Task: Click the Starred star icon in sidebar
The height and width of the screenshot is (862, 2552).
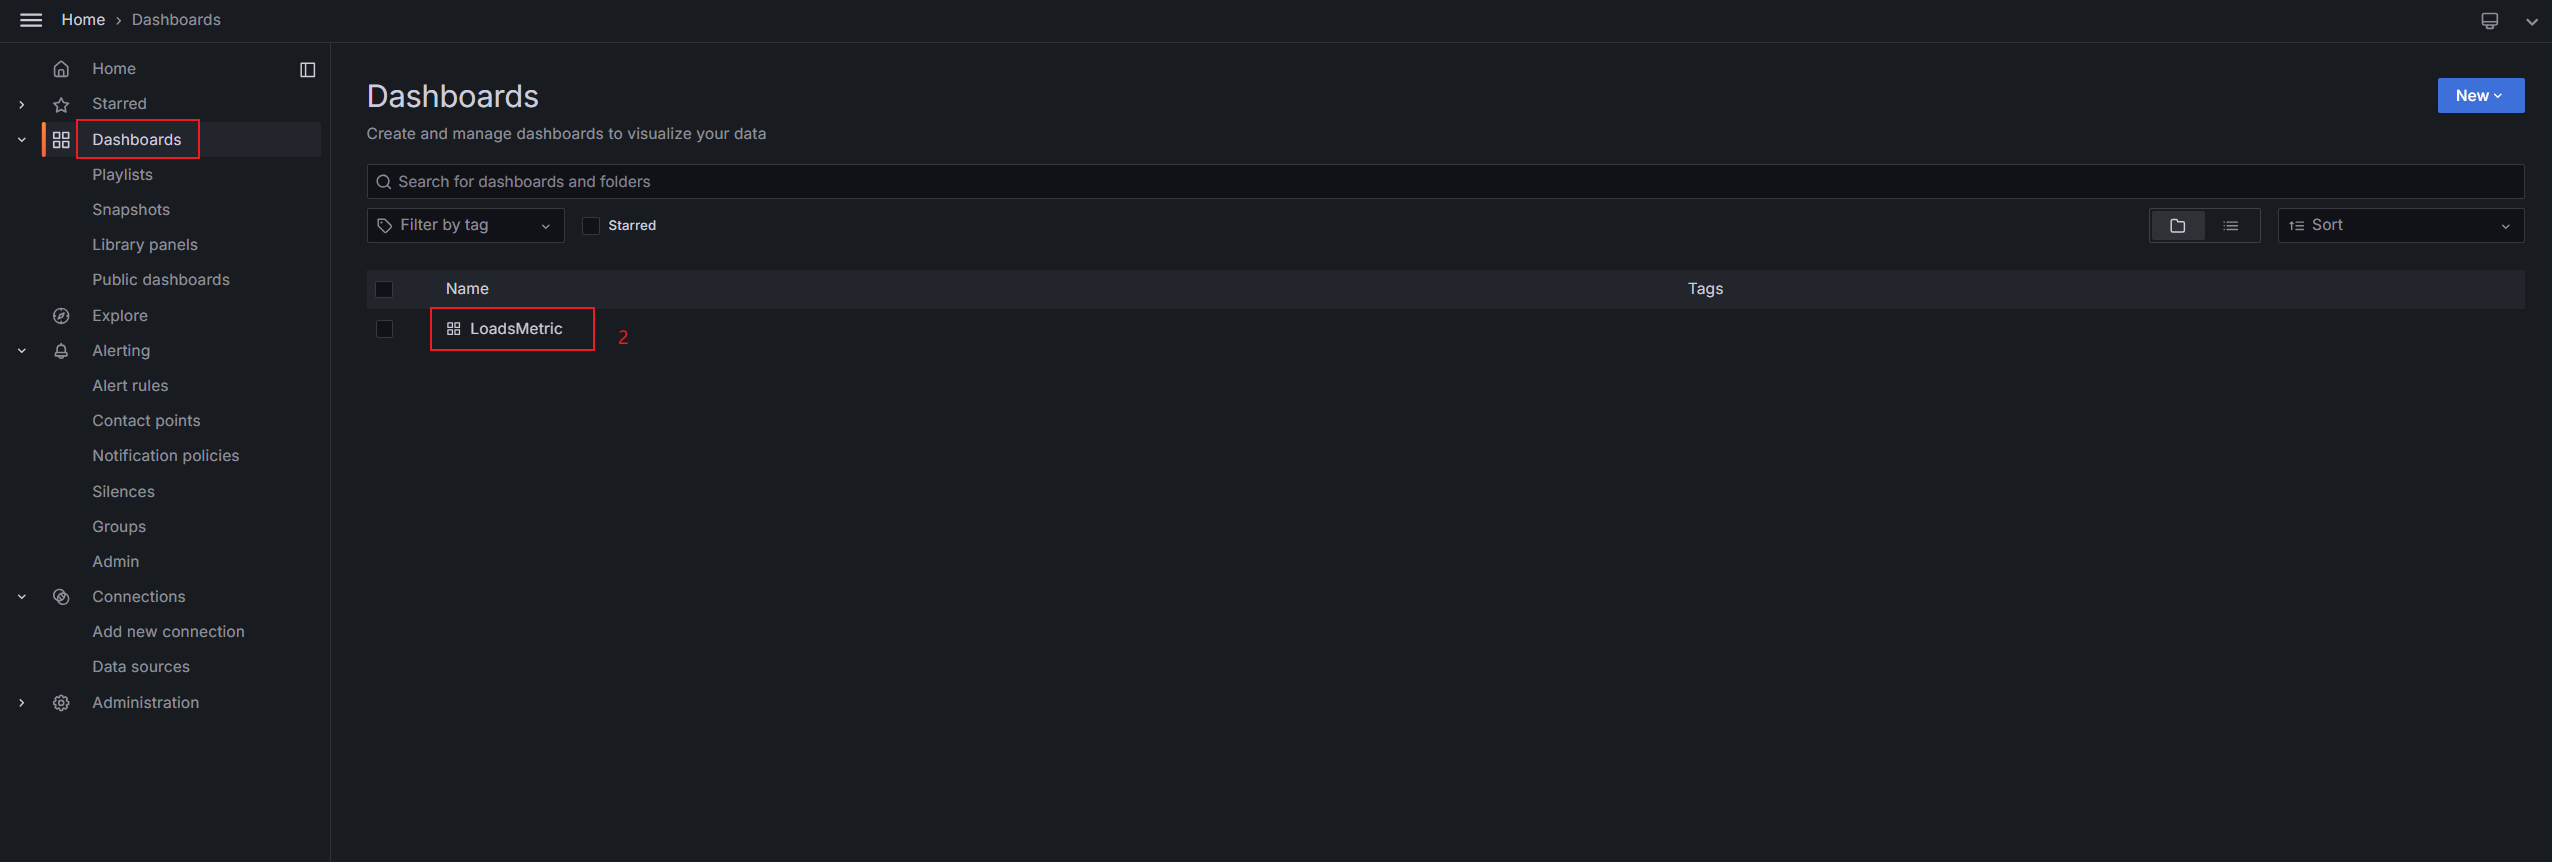Action: [x=61, y=104]
